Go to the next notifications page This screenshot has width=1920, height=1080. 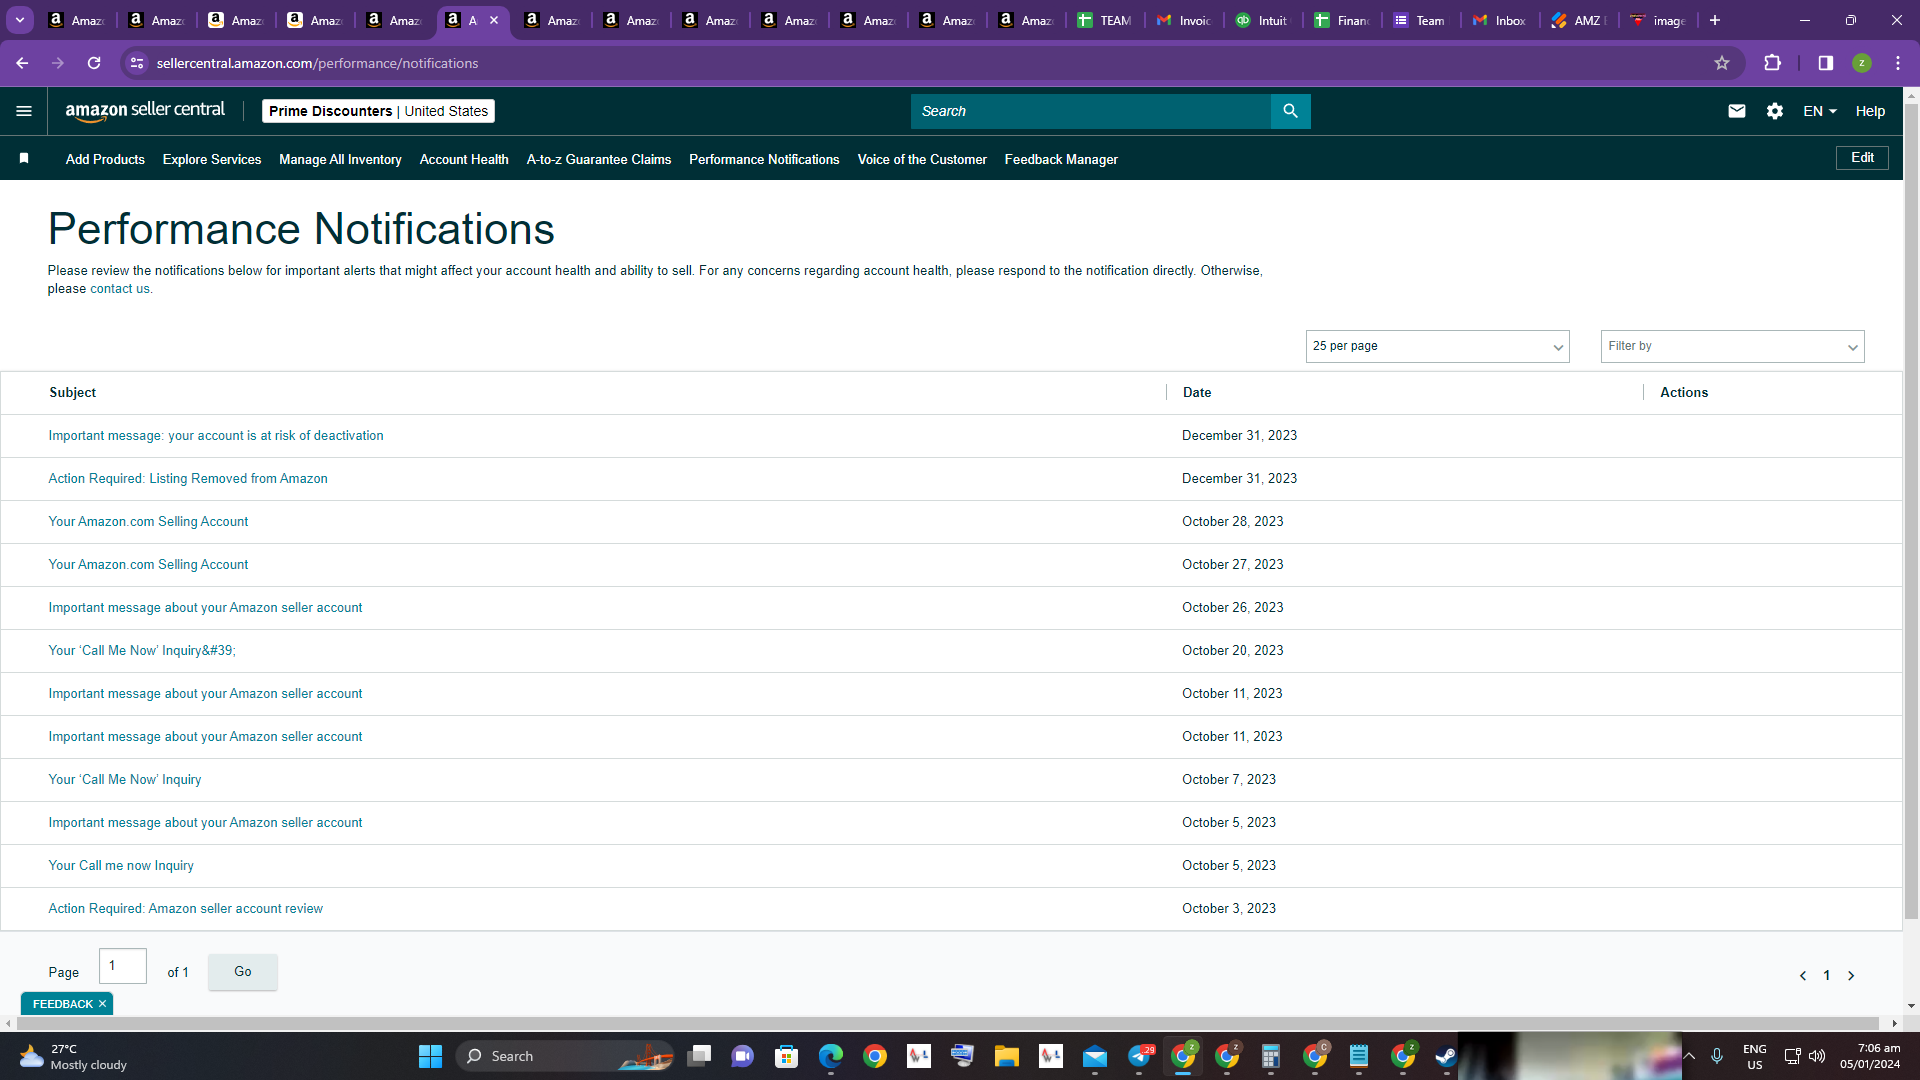(x=1851, y=976)
